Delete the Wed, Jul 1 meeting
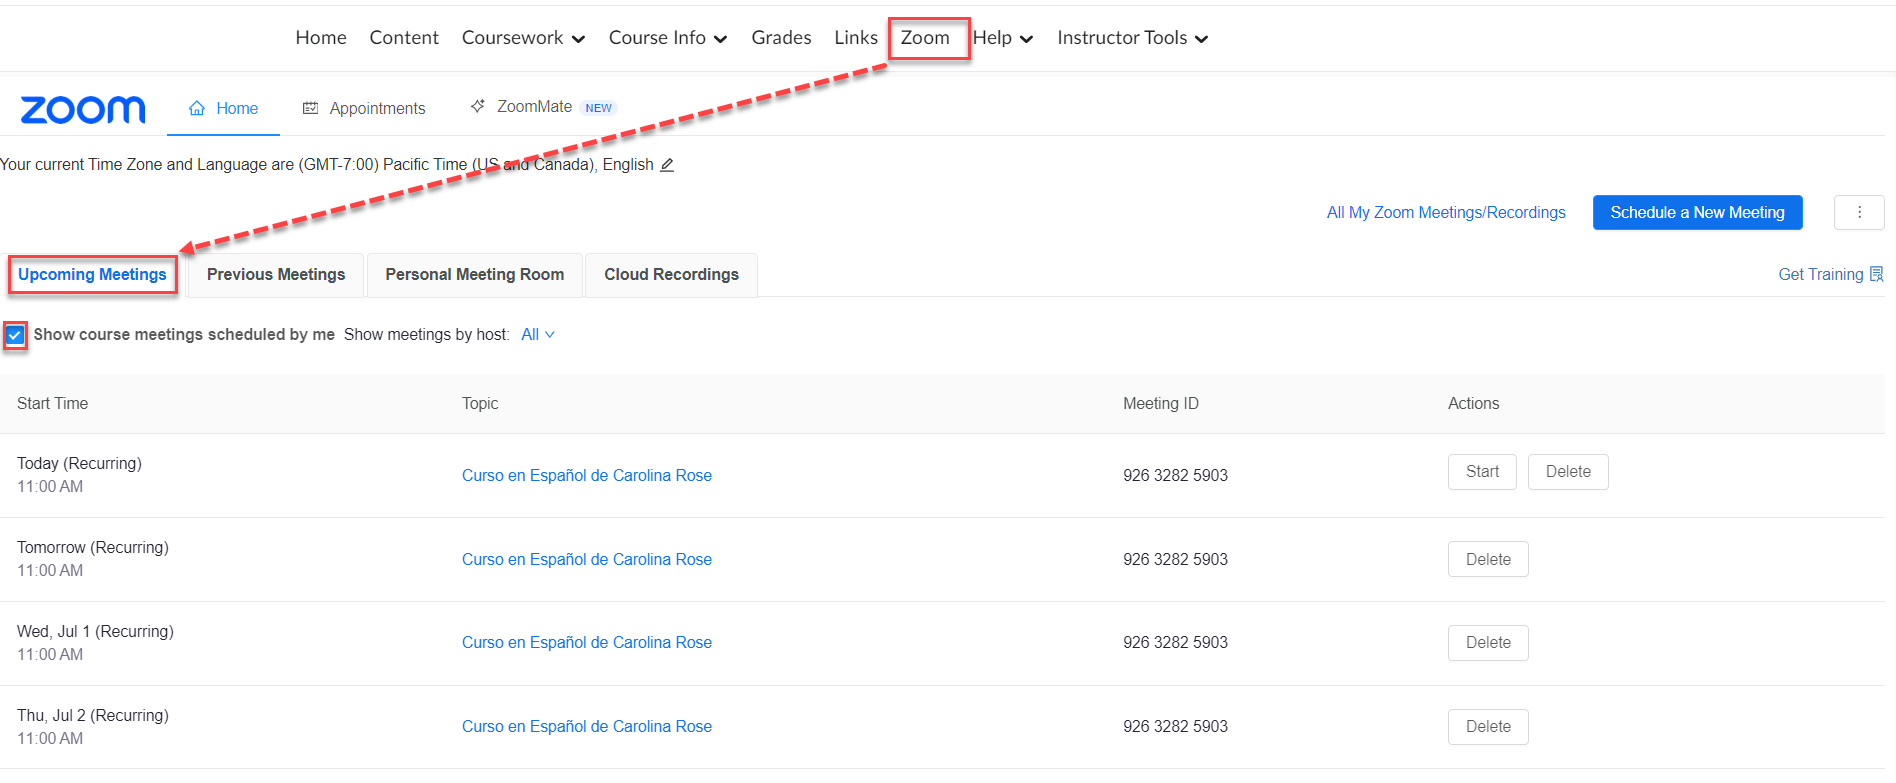This screenshot has height=783, width=1896. pyautogui.click(x=1488, y=643)
